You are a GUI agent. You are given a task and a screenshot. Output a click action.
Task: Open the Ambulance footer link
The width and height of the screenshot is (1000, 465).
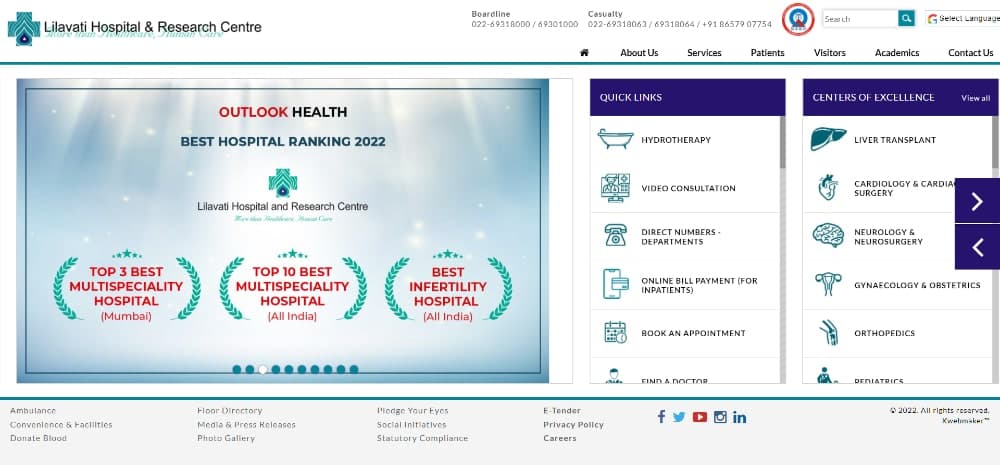coord(33,411)
